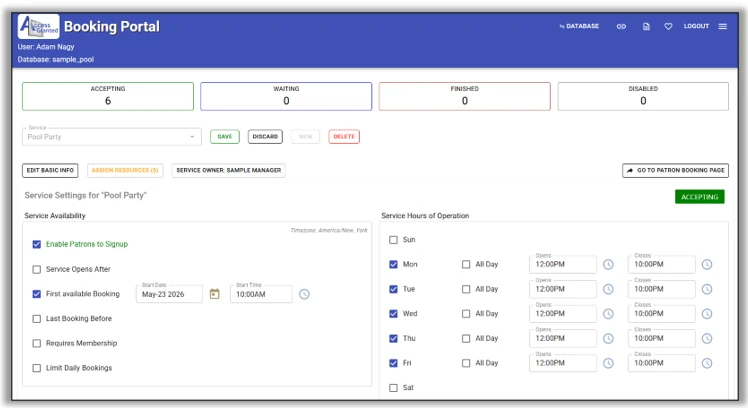Image resolution: width=748 pixels, height=408 pixels.
Task: Click Monday Opens time clock icon
Action: 608,264
